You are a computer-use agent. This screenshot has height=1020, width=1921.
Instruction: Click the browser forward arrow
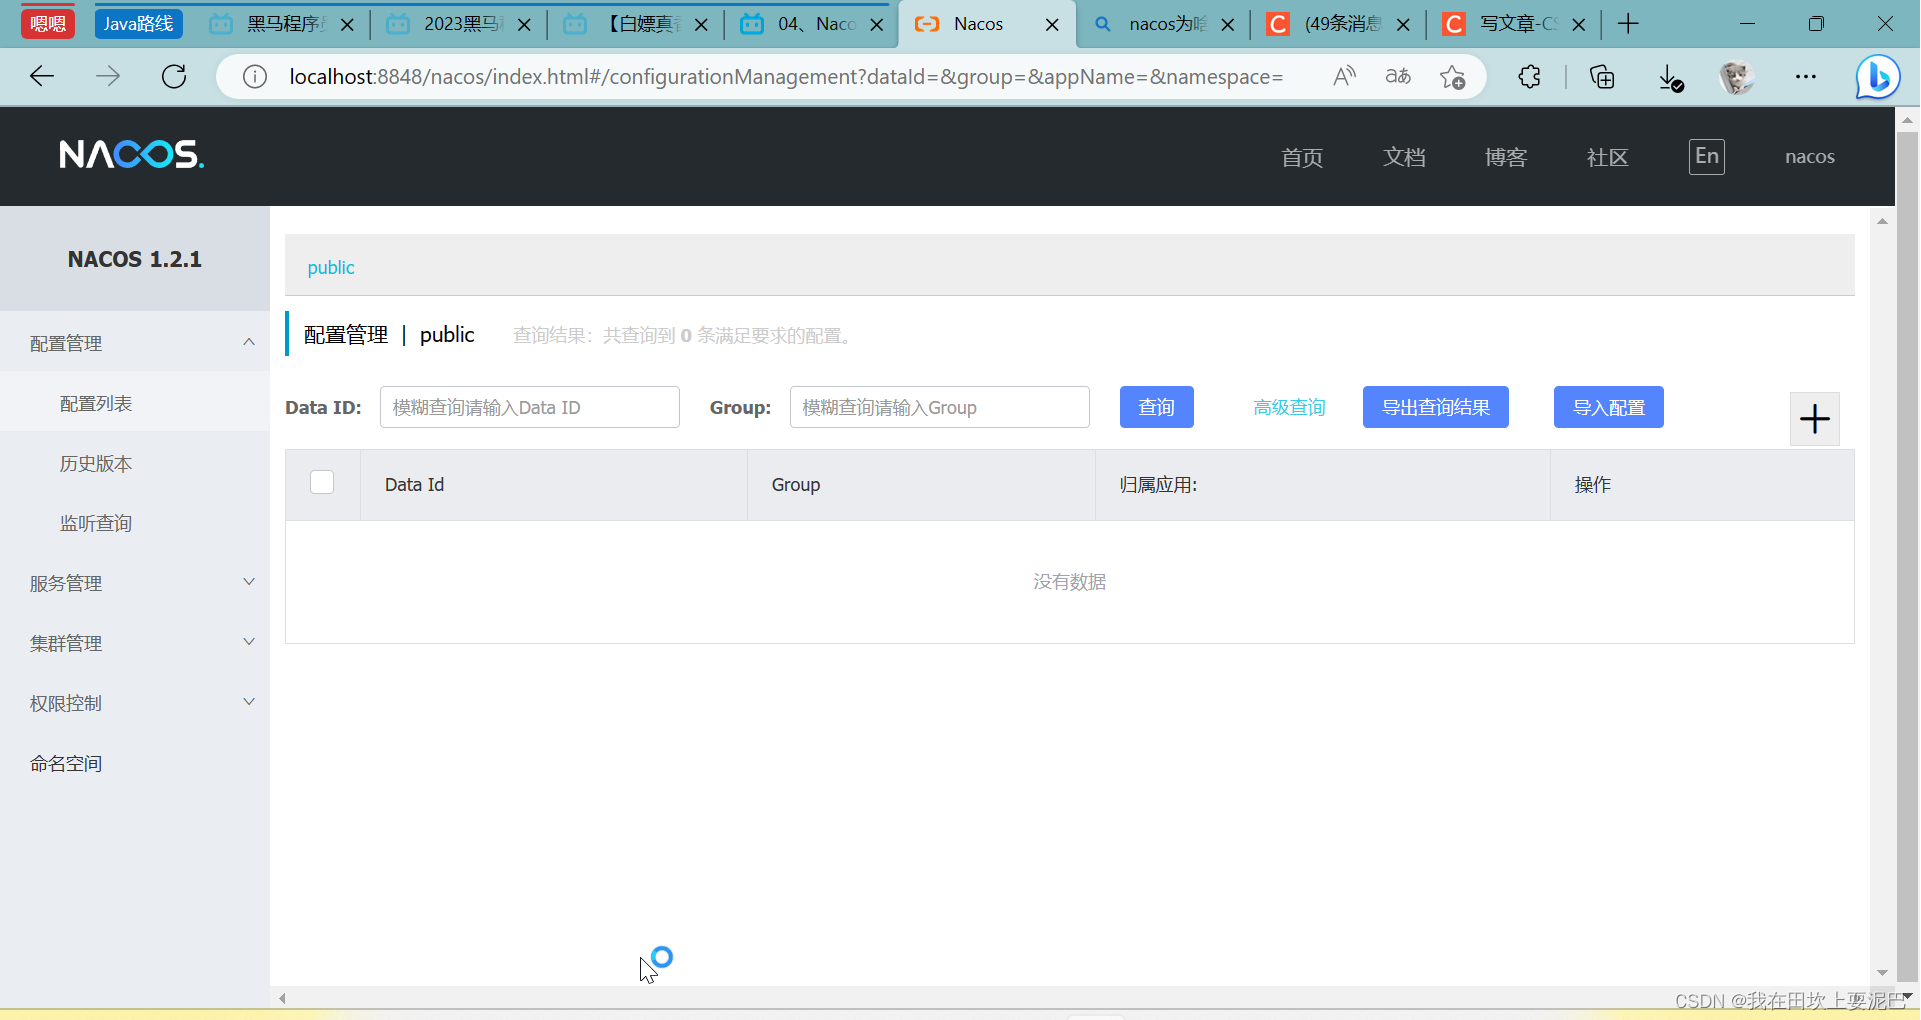(x=108, y=76)
